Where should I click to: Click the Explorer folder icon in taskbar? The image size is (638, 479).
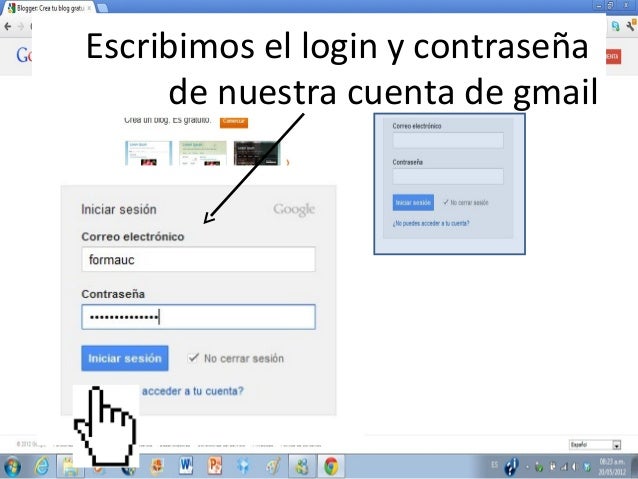coord(70,466)
